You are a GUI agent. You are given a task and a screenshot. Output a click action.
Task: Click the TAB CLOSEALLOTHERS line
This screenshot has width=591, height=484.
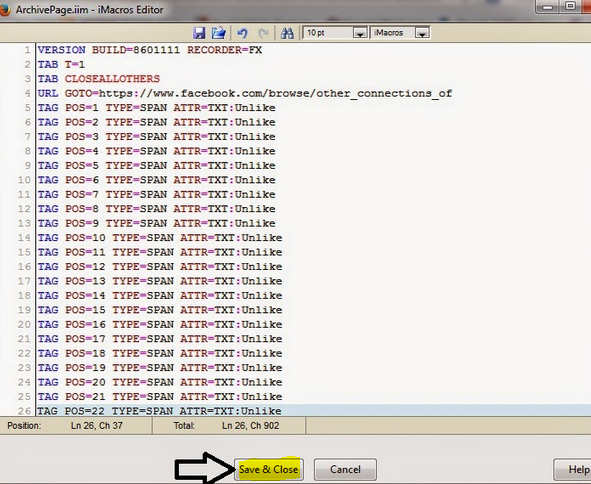point(99,79)
